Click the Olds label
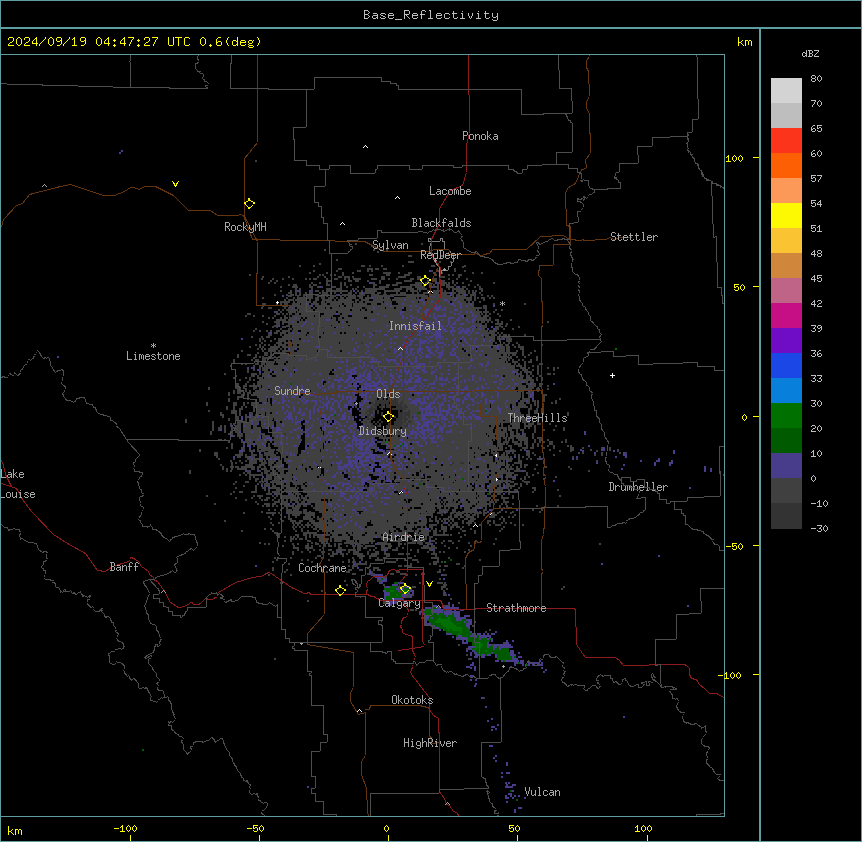 point(388,394)
